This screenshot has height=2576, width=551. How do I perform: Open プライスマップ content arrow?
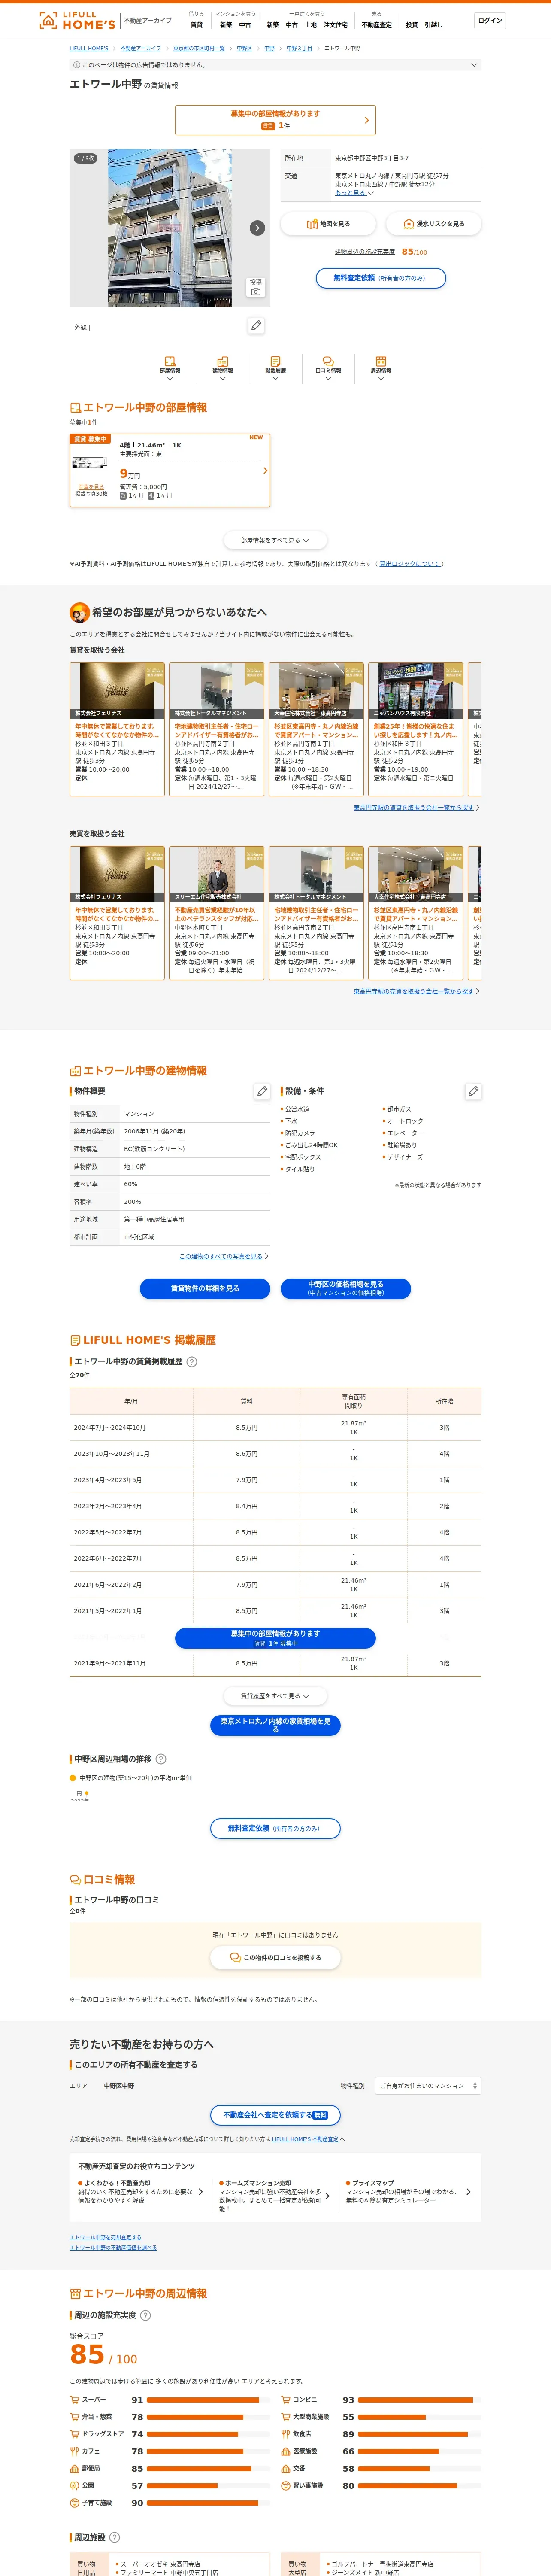pos(468,2192)
